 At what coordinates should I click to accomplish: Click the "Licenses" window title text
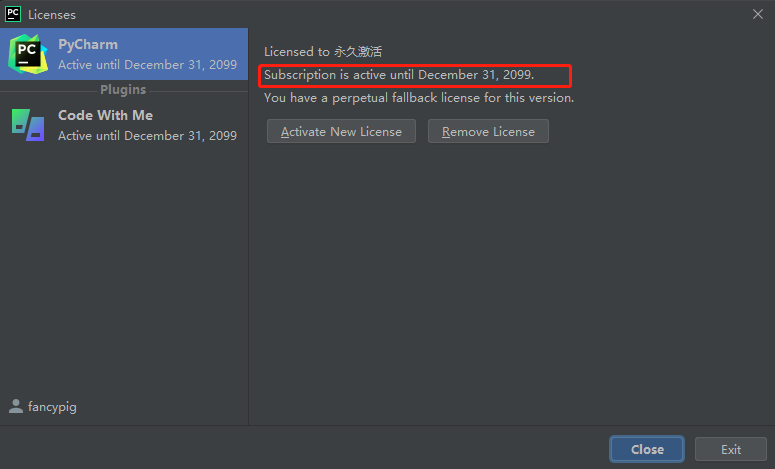click(x=52, y=15)
